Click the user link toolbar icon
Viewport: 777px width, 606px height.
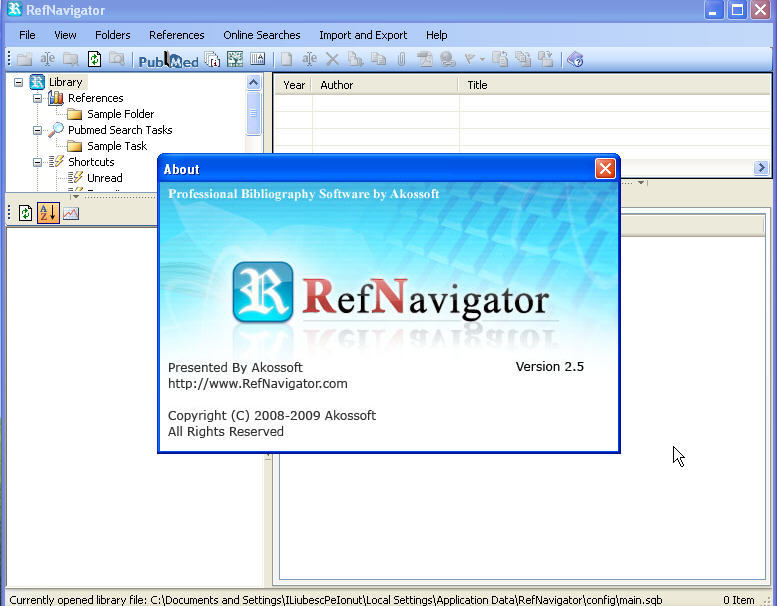[447, 59]
